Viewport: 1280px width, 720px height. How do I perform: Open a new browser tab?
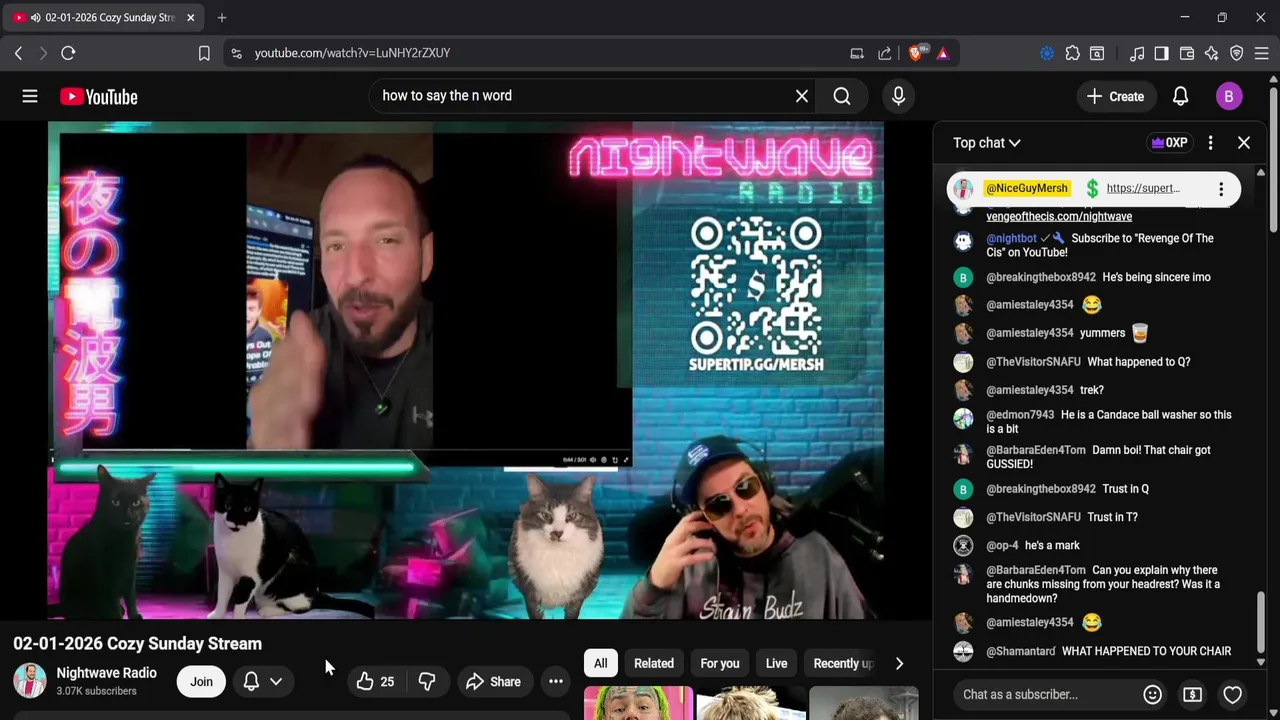222,17
